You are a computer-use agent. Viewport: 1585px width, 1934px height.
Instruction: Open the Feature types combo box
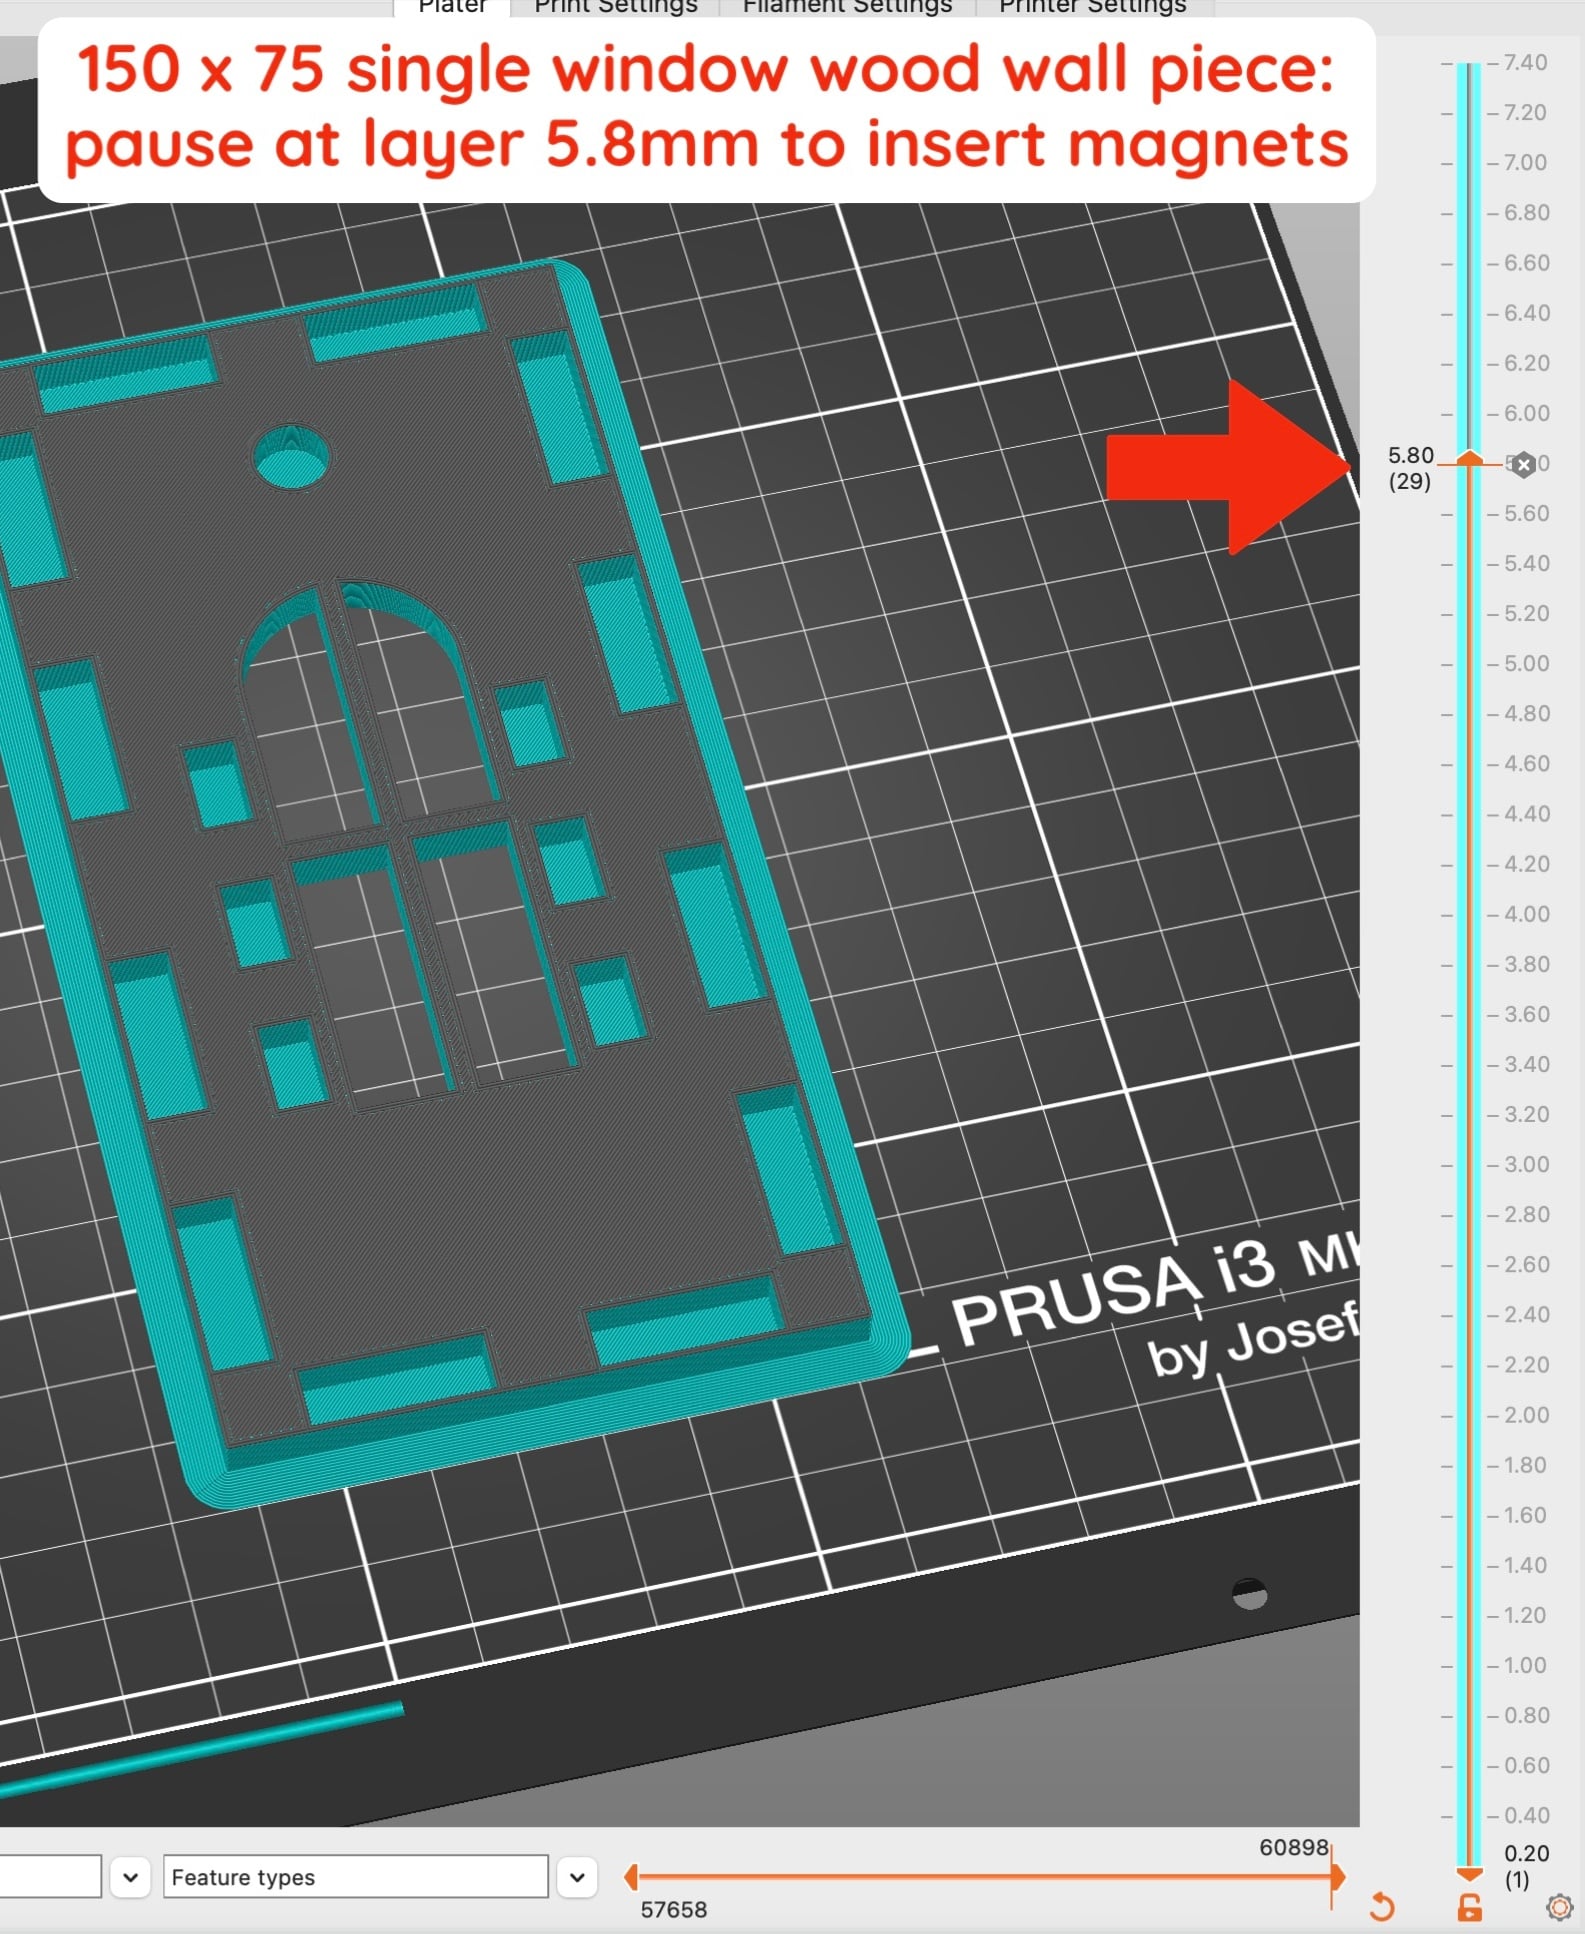pyautogui.click(x=356, y=1877)
